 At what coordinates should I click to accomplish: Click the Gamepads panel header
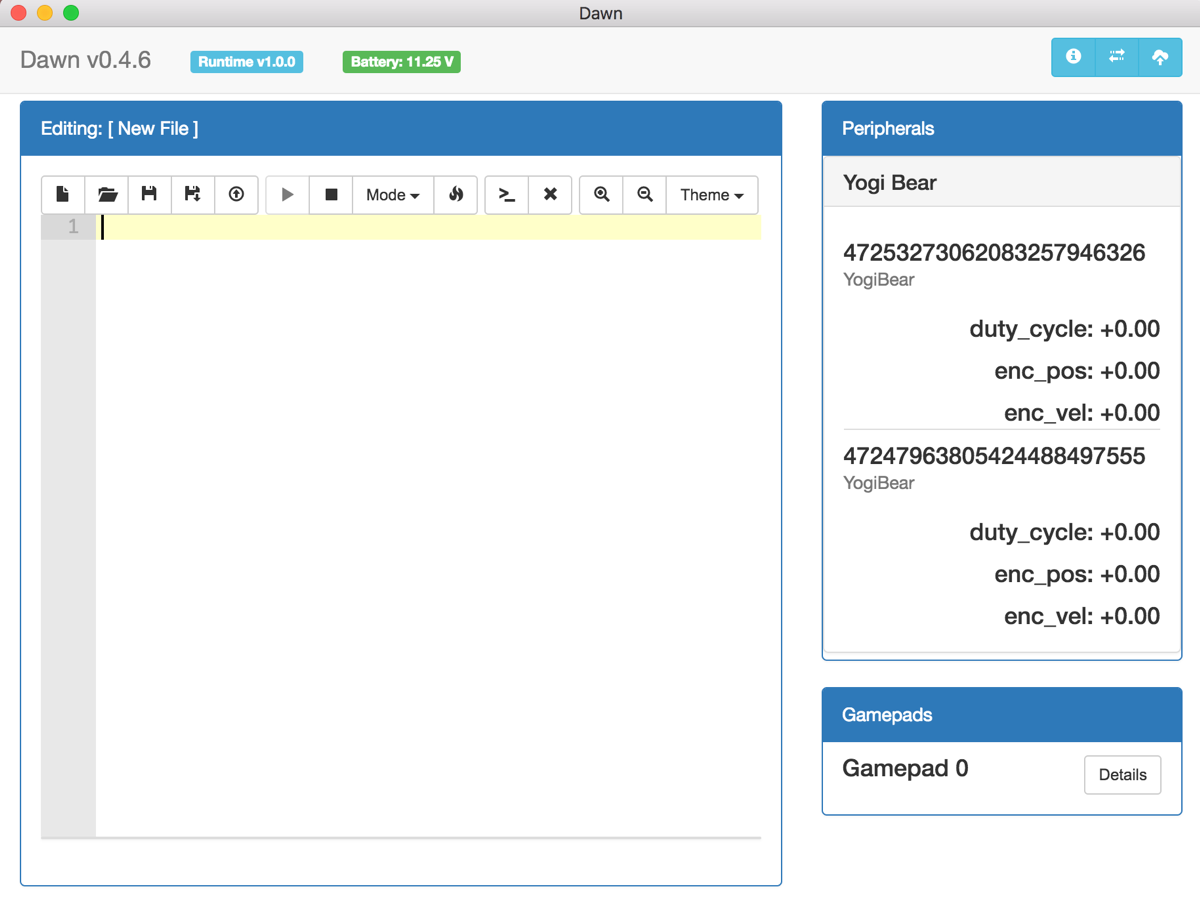pyautogui.click(x=1002, y=715)
